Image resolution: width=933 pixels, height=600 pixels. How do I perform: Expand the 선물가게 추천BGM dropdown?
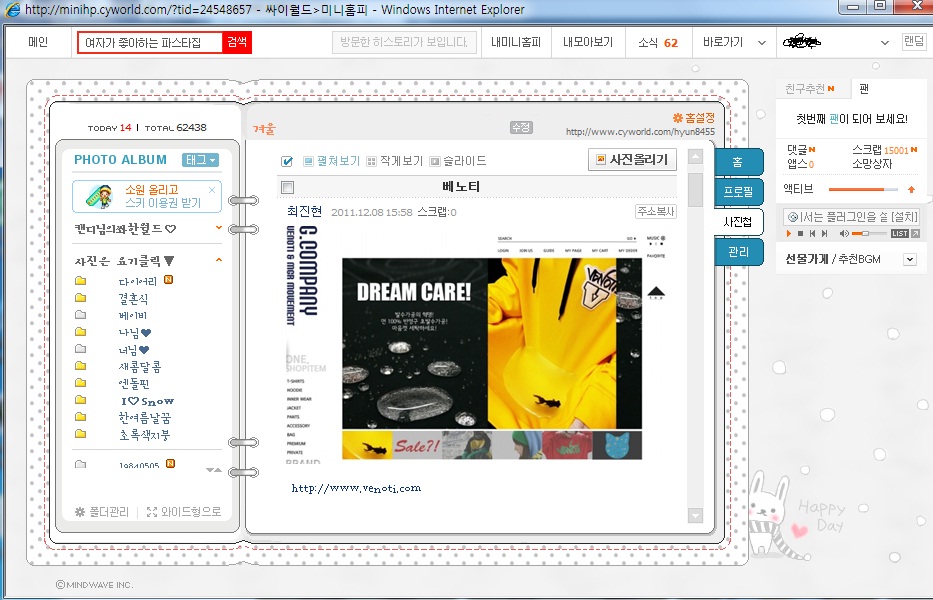tap(909, 259)
